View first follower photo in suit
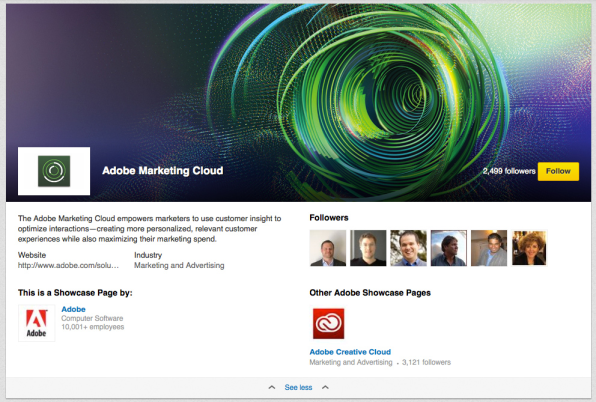Image resolution: width=596 pixels, height=402 pixels. coord(328,248)
